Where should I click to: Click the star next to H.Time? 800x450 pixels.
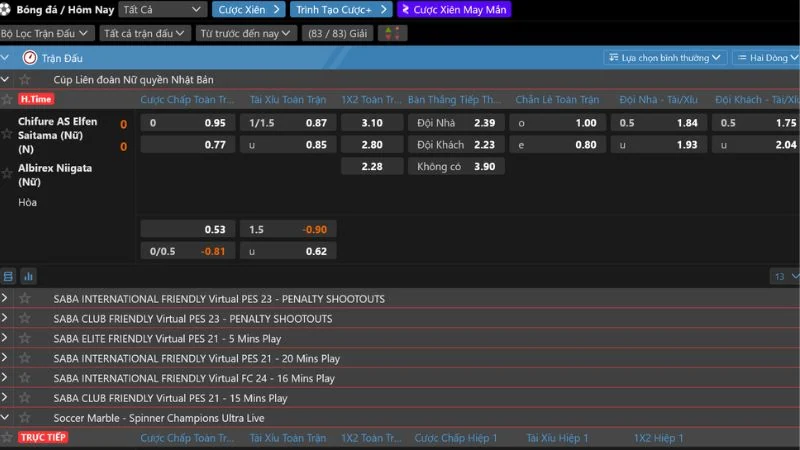pos(6,99)
